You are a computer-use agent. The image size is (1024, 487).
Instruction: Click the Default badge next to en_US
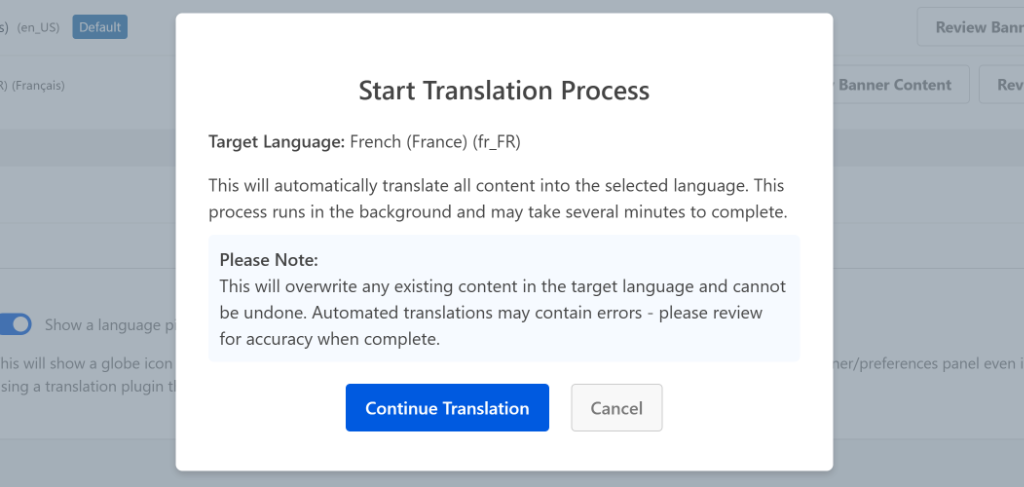100,27
